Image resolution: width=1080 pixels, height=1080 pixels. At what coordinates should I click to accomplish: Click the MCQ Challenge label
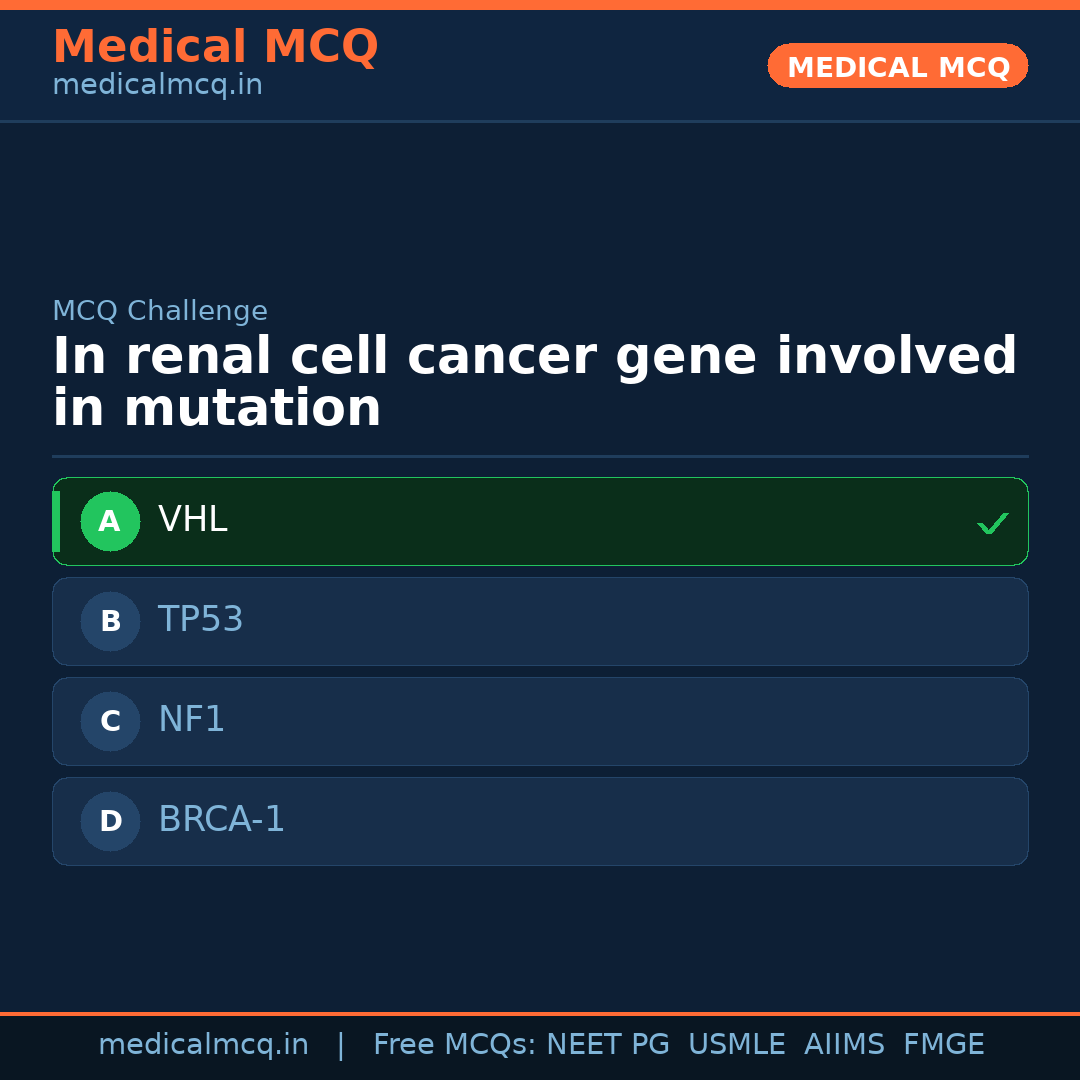[160, 312]
